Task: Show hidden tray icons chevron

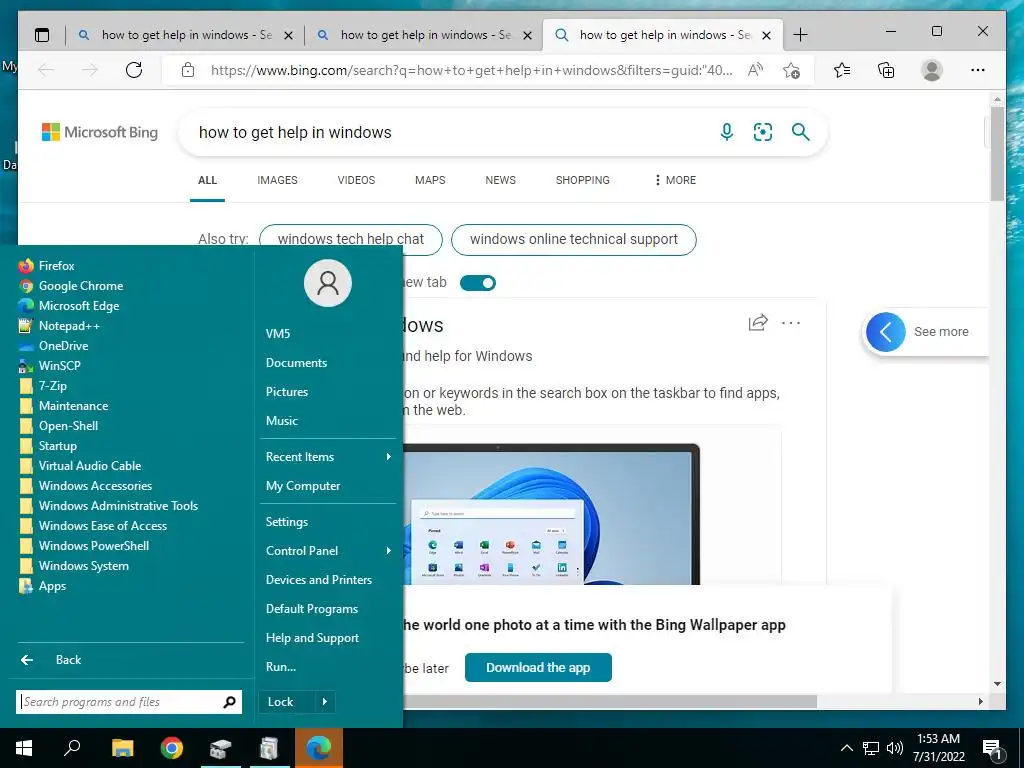Action: [x=846, y=748]
